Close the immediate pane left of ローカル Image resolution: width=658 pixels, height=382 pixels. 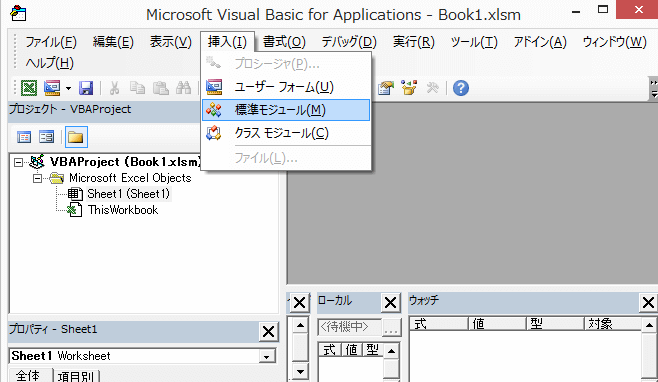[x=300, y=303]
